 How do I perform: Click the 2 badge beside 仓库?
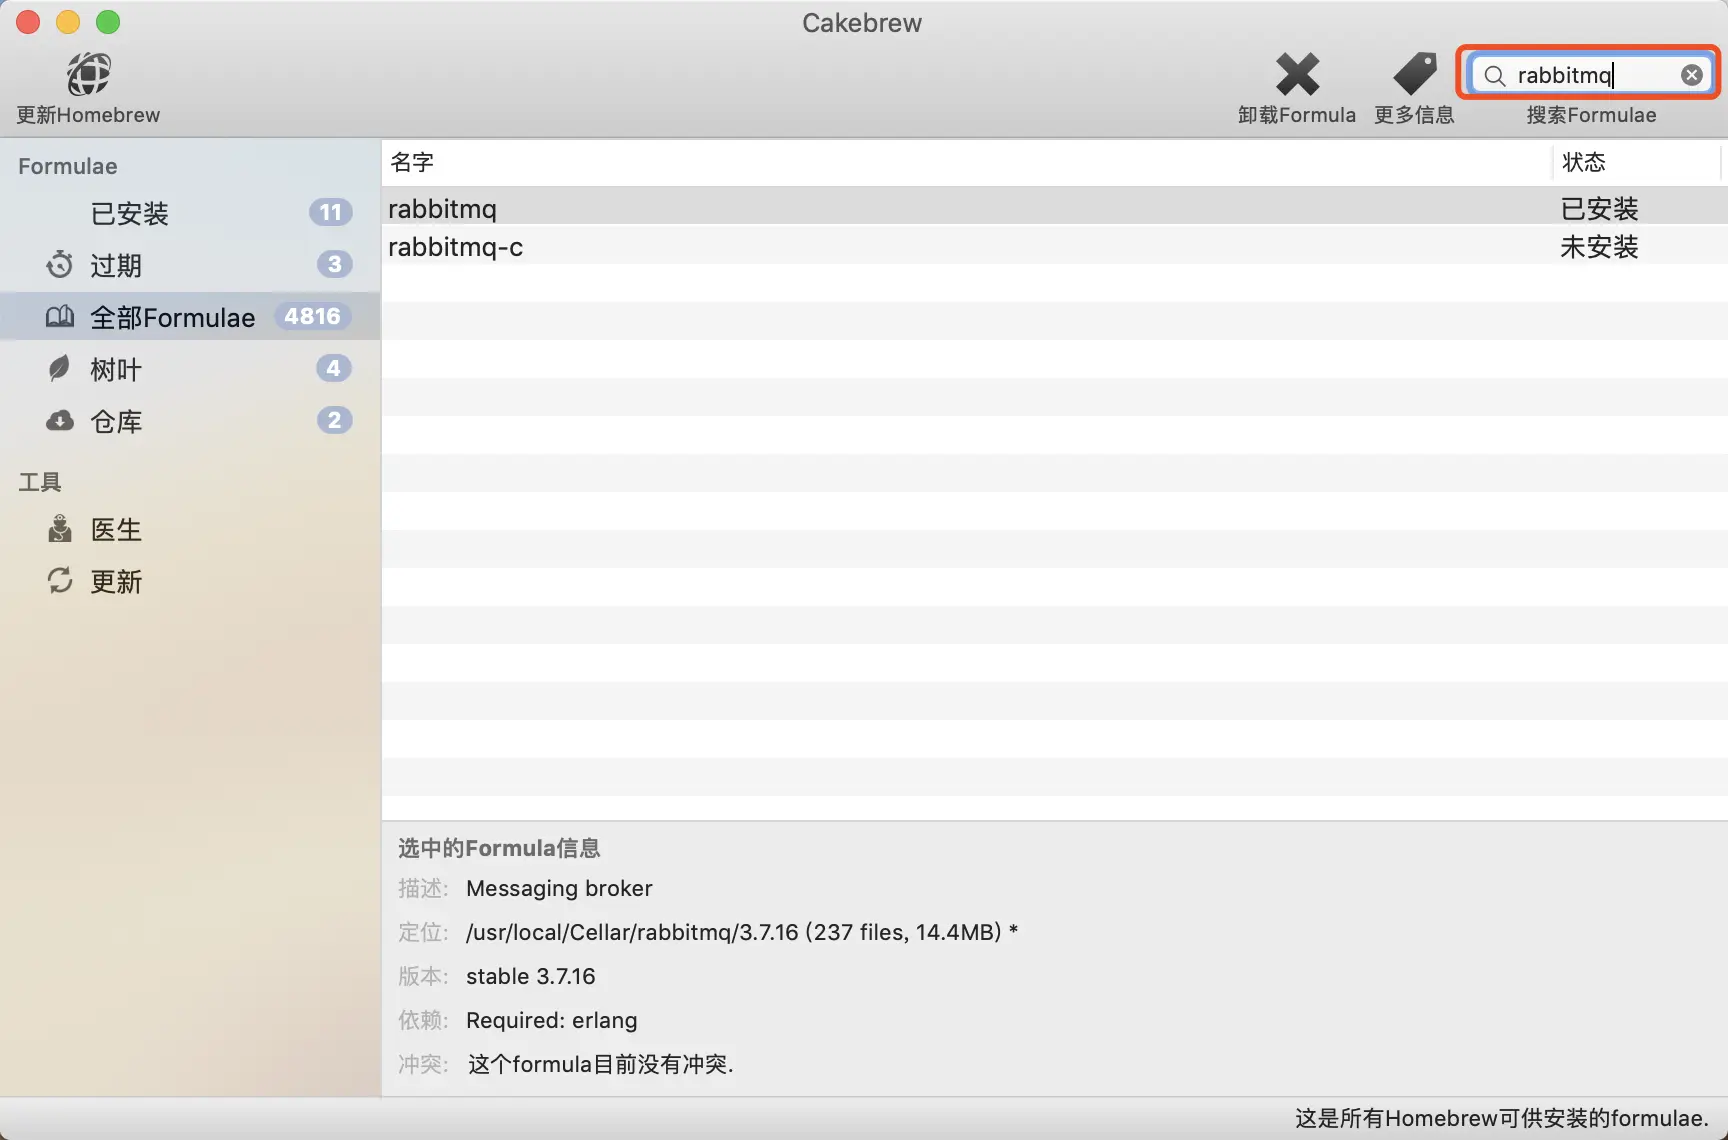335,420
